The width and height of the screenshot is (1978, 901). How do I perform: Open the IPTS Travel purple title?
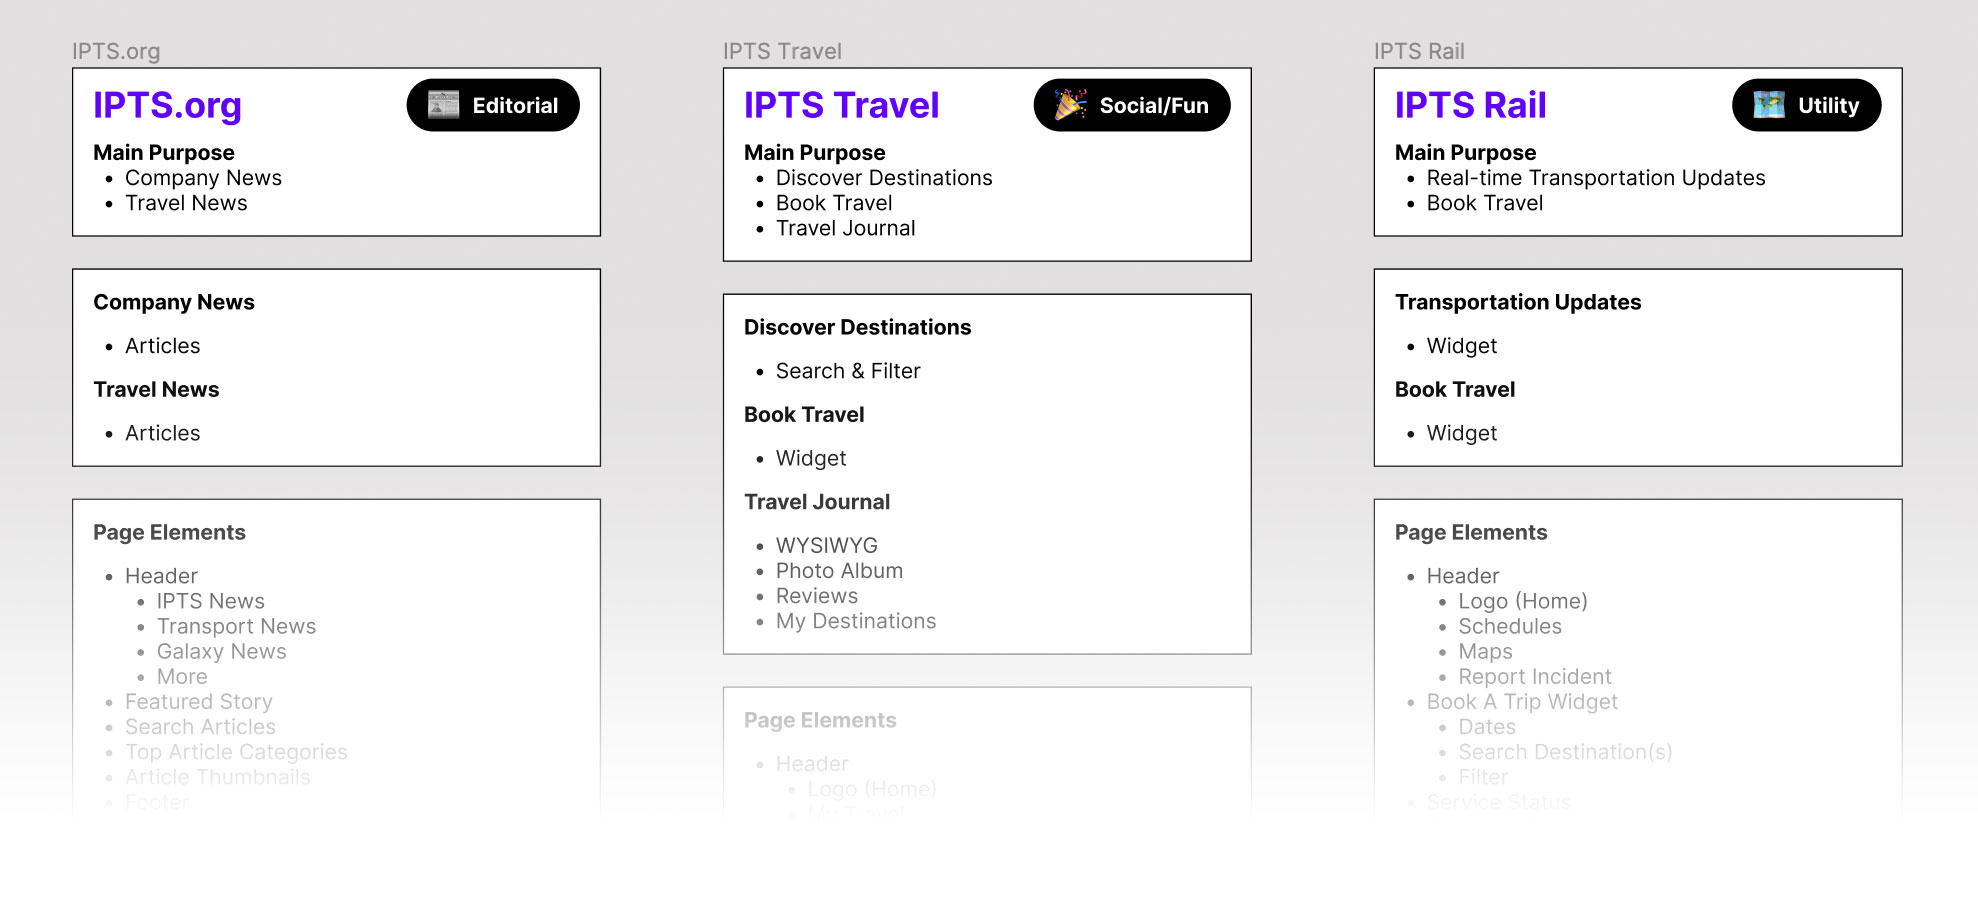(841, 105)
